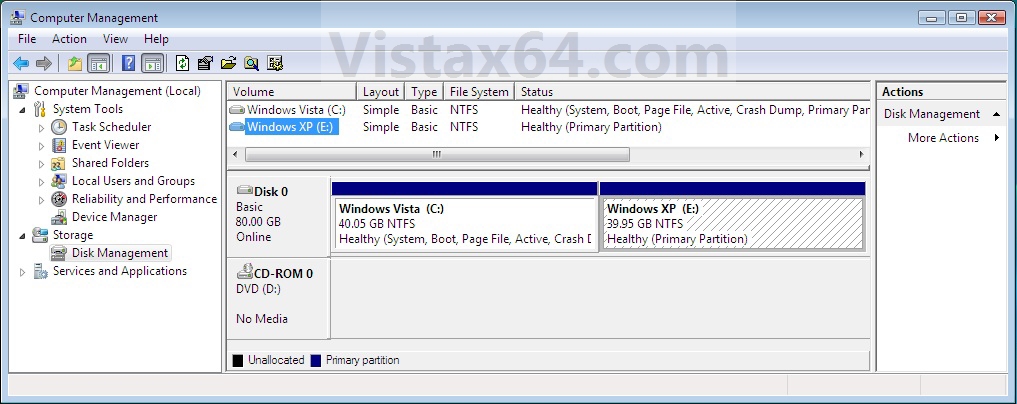Image resolution: width=1017 pixels, height=404 pixels.
Task: Click the Task Scheduler clock icon
Action: (x=59, y=127)
